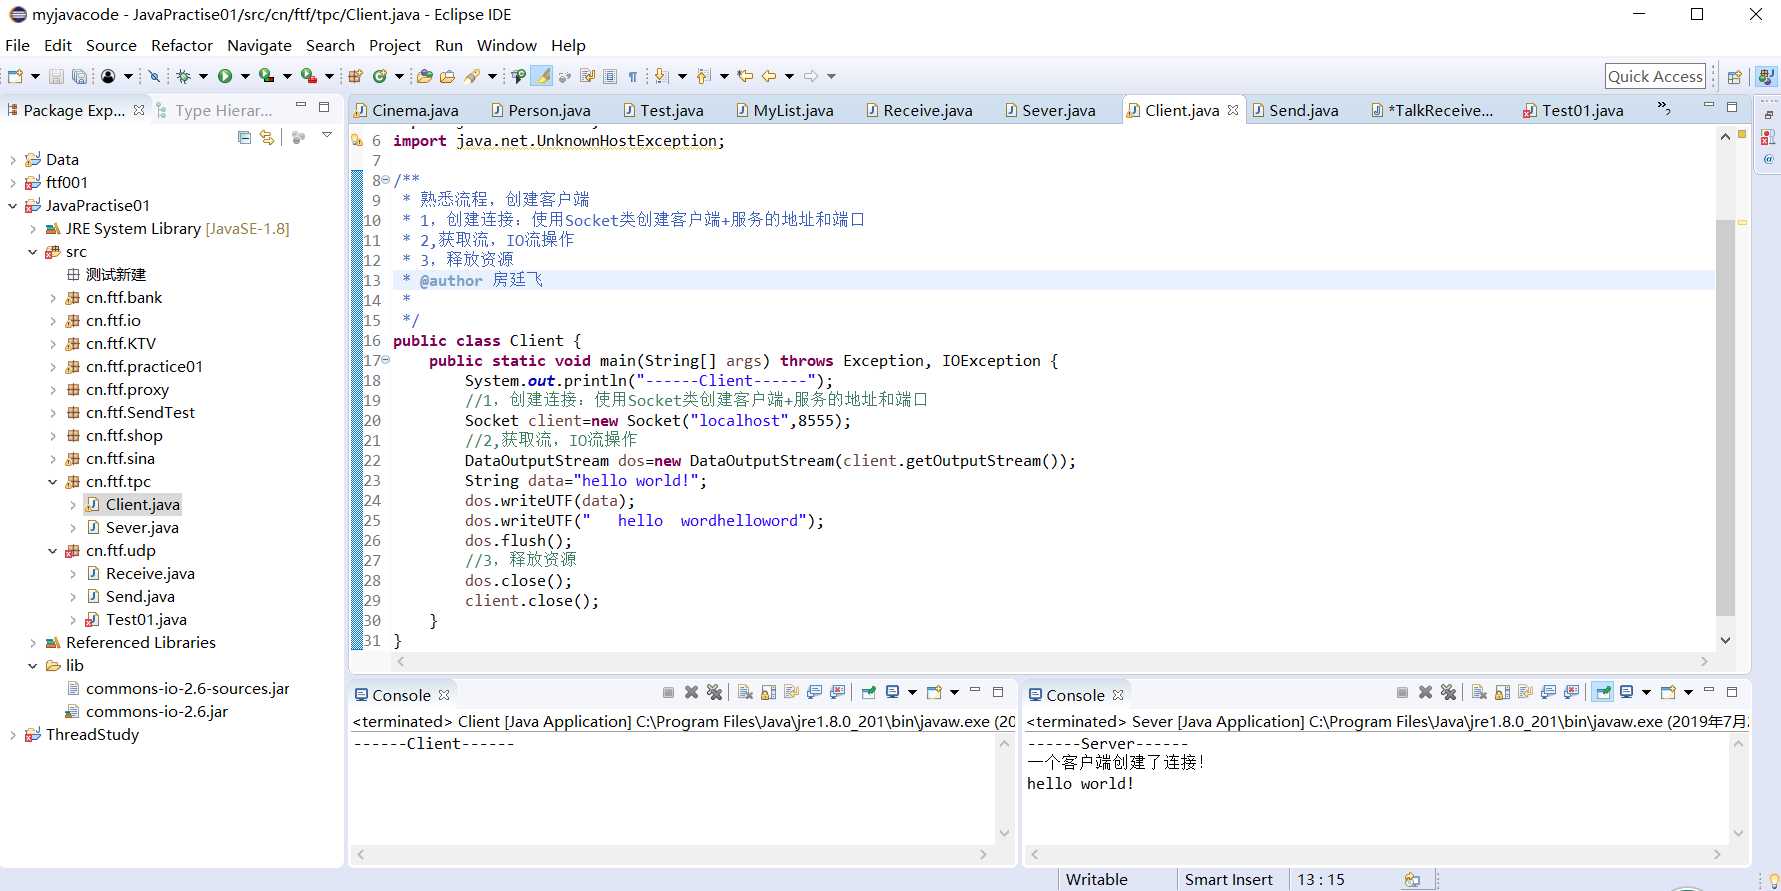1781x891 pixels.
Task: Click the Search flashlight toolbar icon
Action: click(x=471, y=76)
